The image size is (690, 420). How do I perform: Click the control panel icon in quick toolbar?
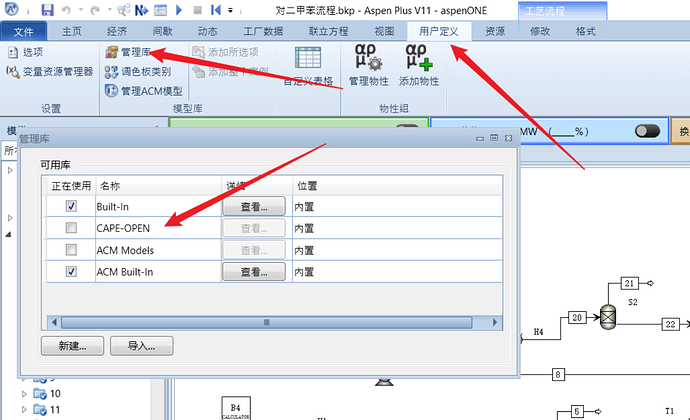[160, 10]
